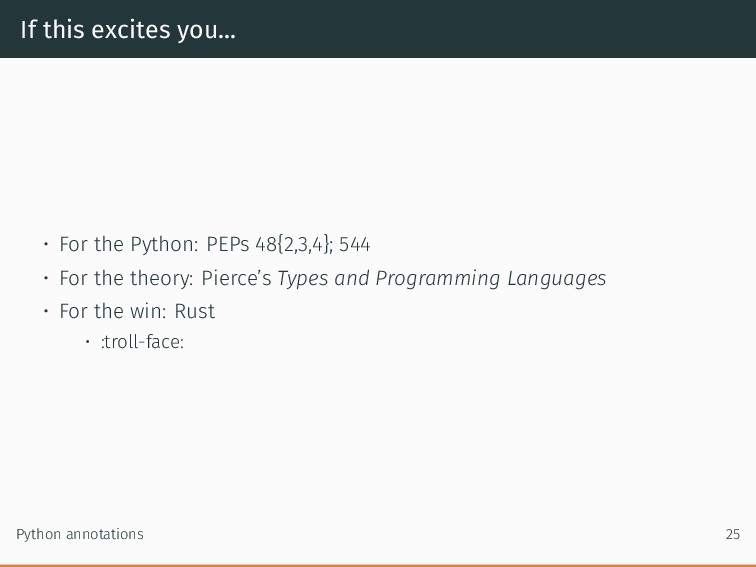Click the number "544" in the first bullet

tap(354, 244)
